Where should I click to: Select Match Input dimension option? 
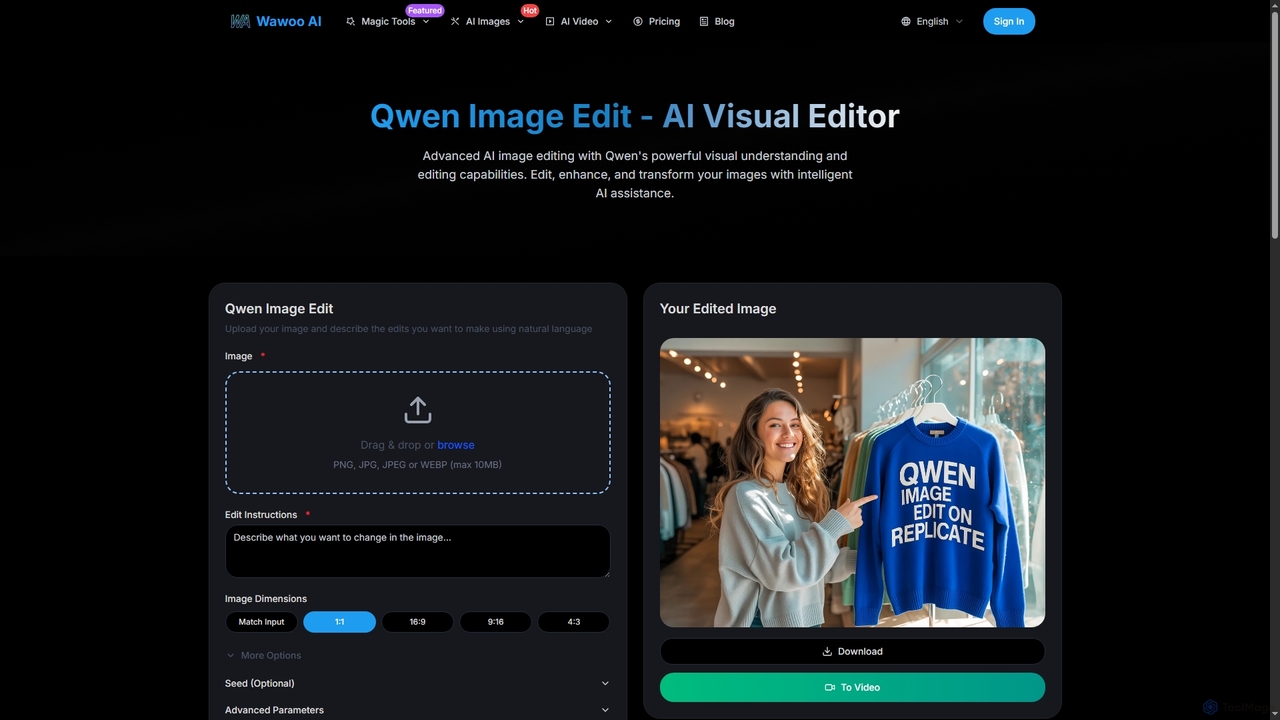tap(261, 622)
